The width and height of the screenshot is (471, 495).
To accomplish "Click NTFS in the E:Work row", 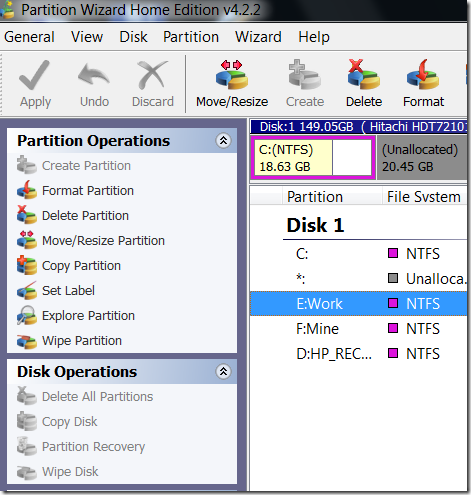I will 423,304.
